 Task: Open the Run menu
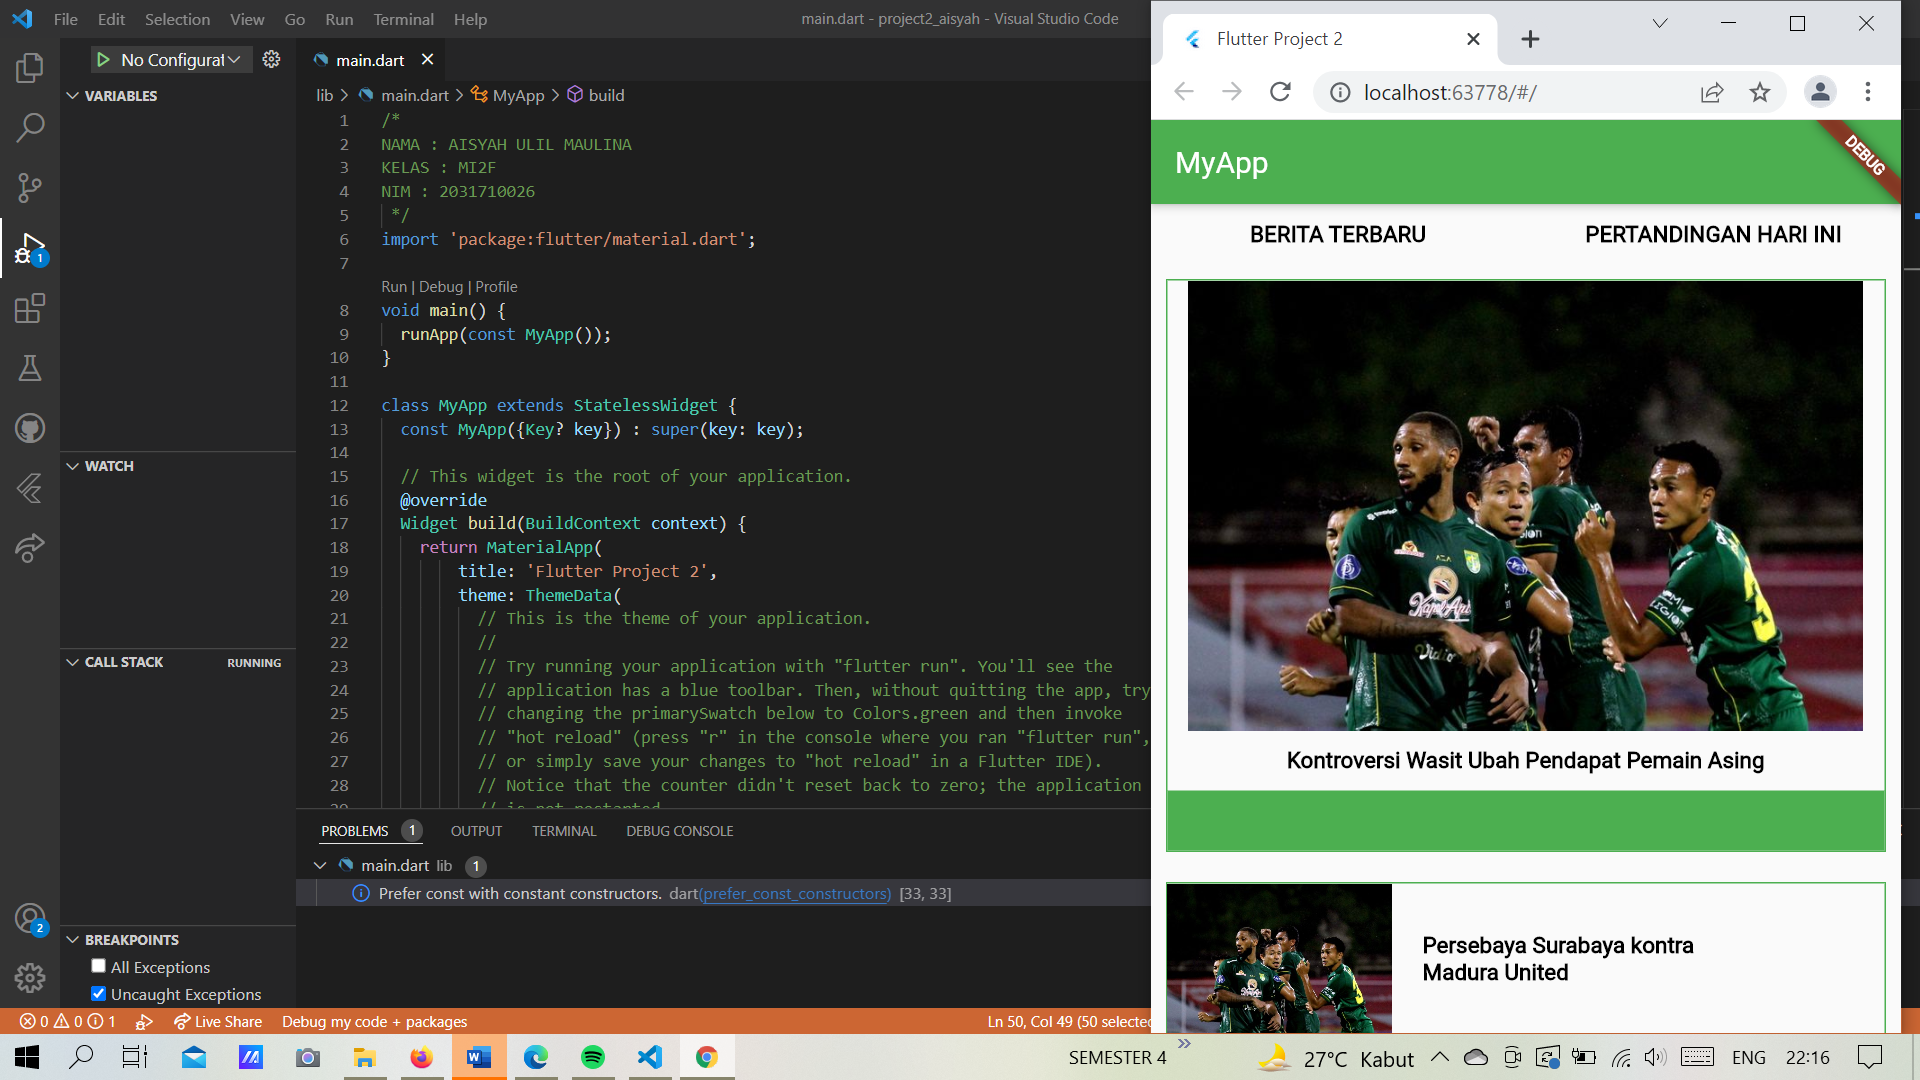pos(338,19)
